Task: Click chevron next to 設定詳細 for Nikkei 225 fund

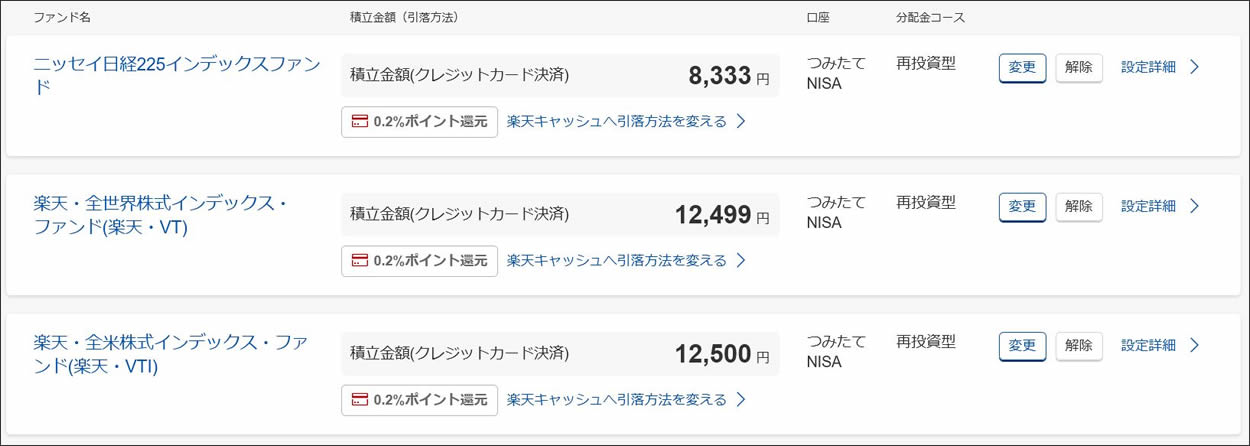Action: click(x=1194, y=67)
